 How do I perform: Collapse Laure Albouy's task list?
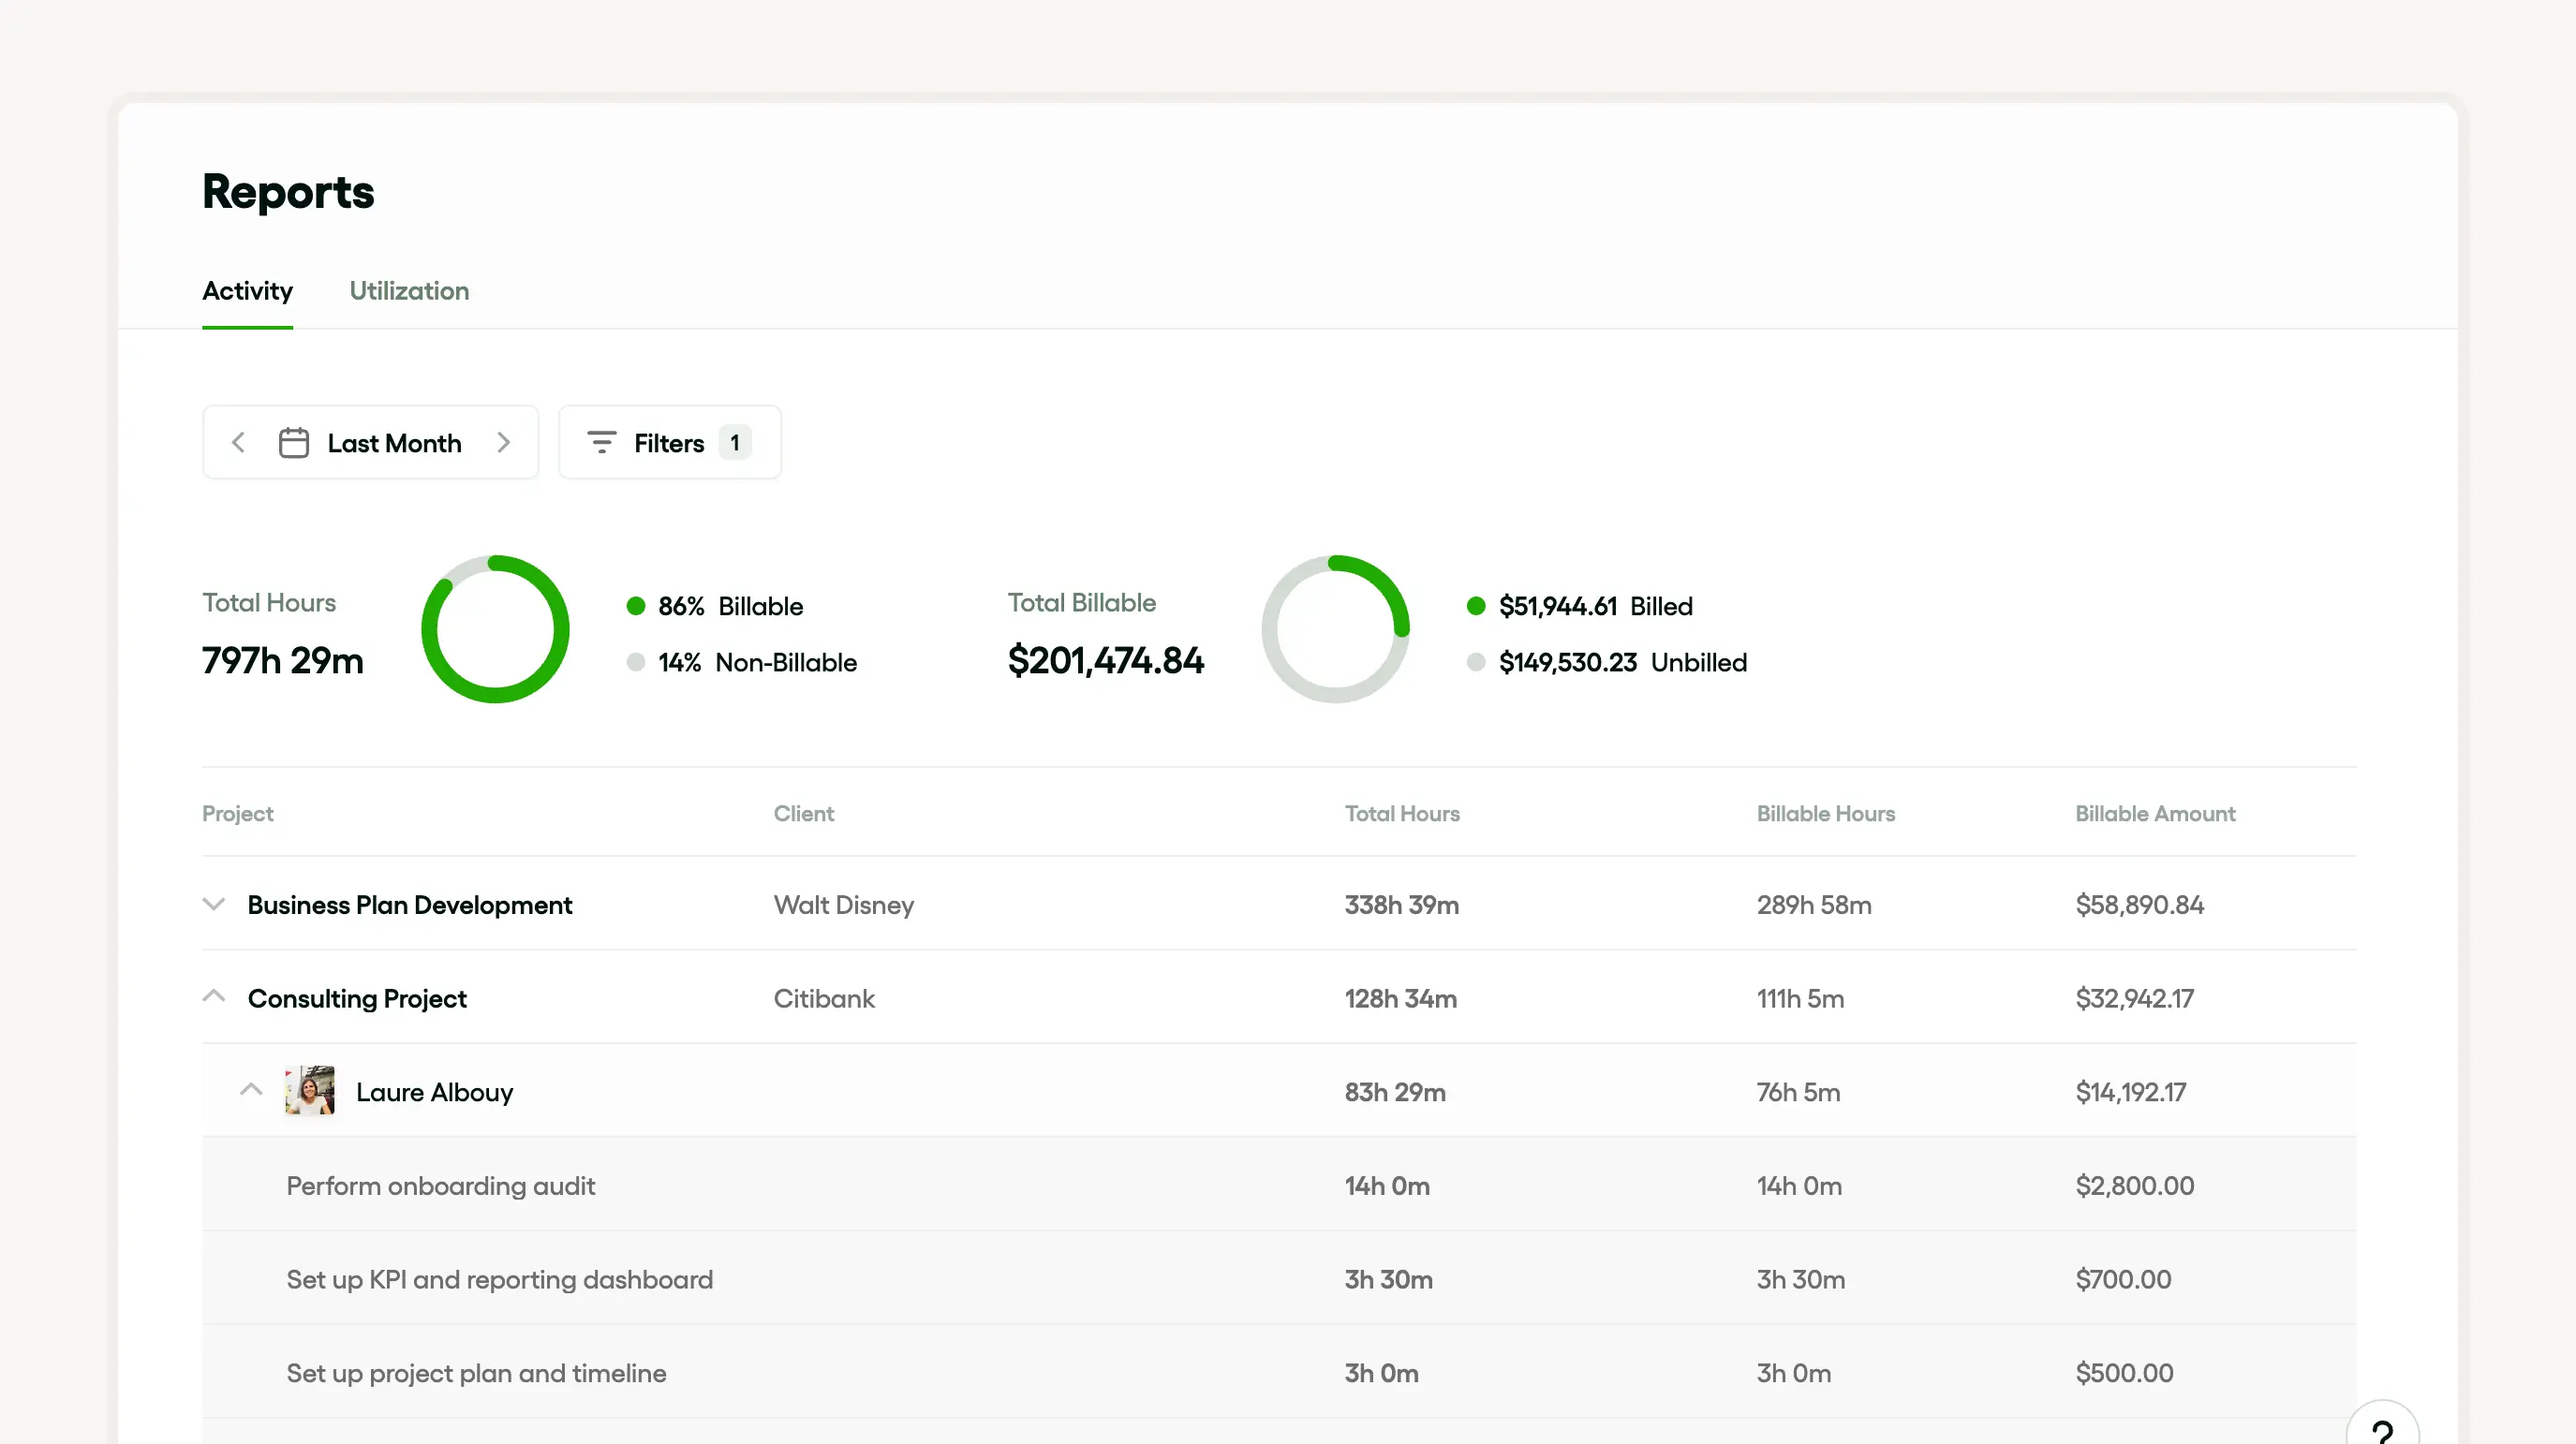(x=251, y=1090)
